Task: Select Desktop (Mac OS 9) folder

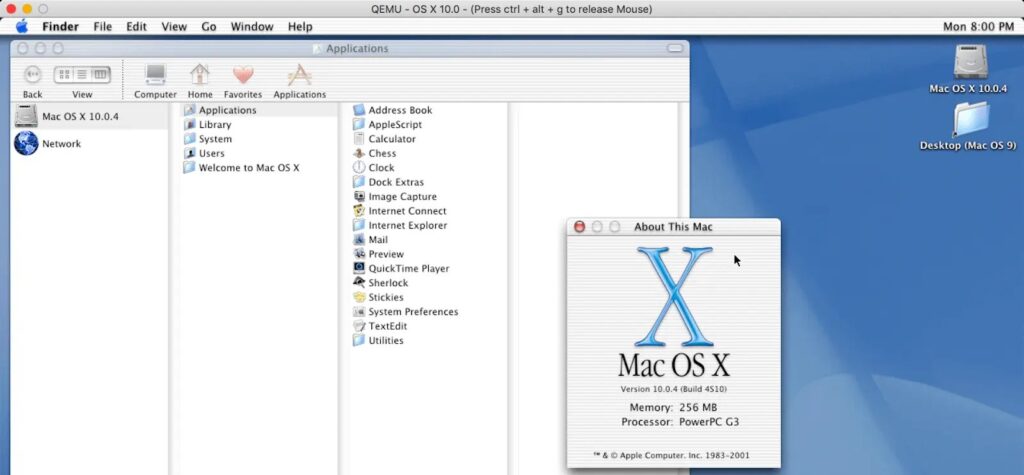Action: click(x=968, y=125)
